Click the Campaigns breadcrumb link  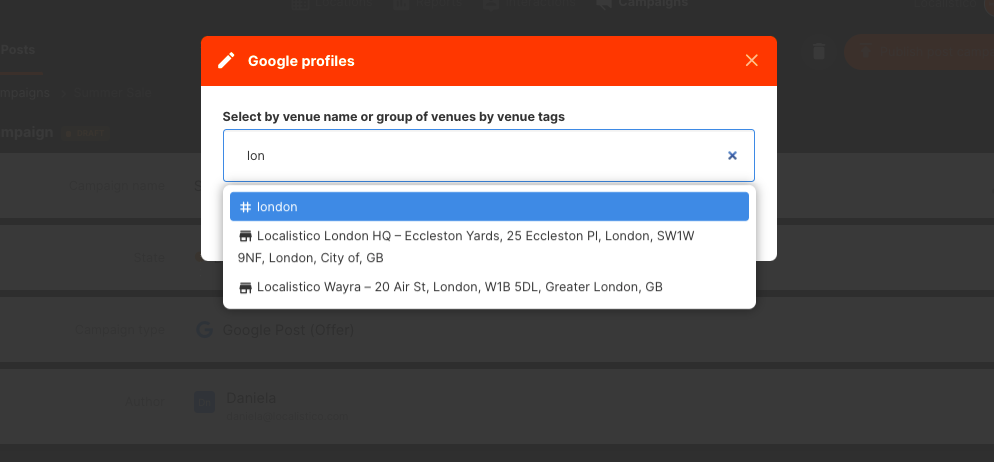(24, 93)
